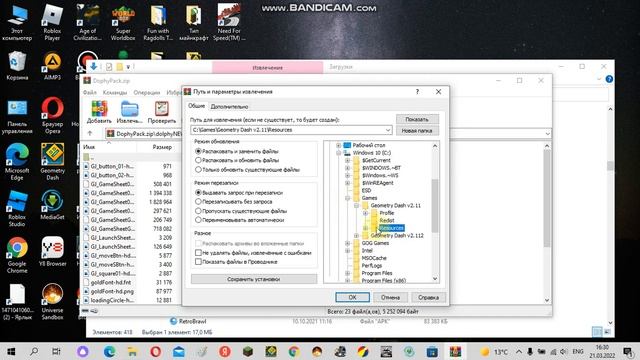Viewport: 640px width, 360px height.
Task: Open the WinRAR Файл menu
Action: pyautogui.click(x=90, y=93)
